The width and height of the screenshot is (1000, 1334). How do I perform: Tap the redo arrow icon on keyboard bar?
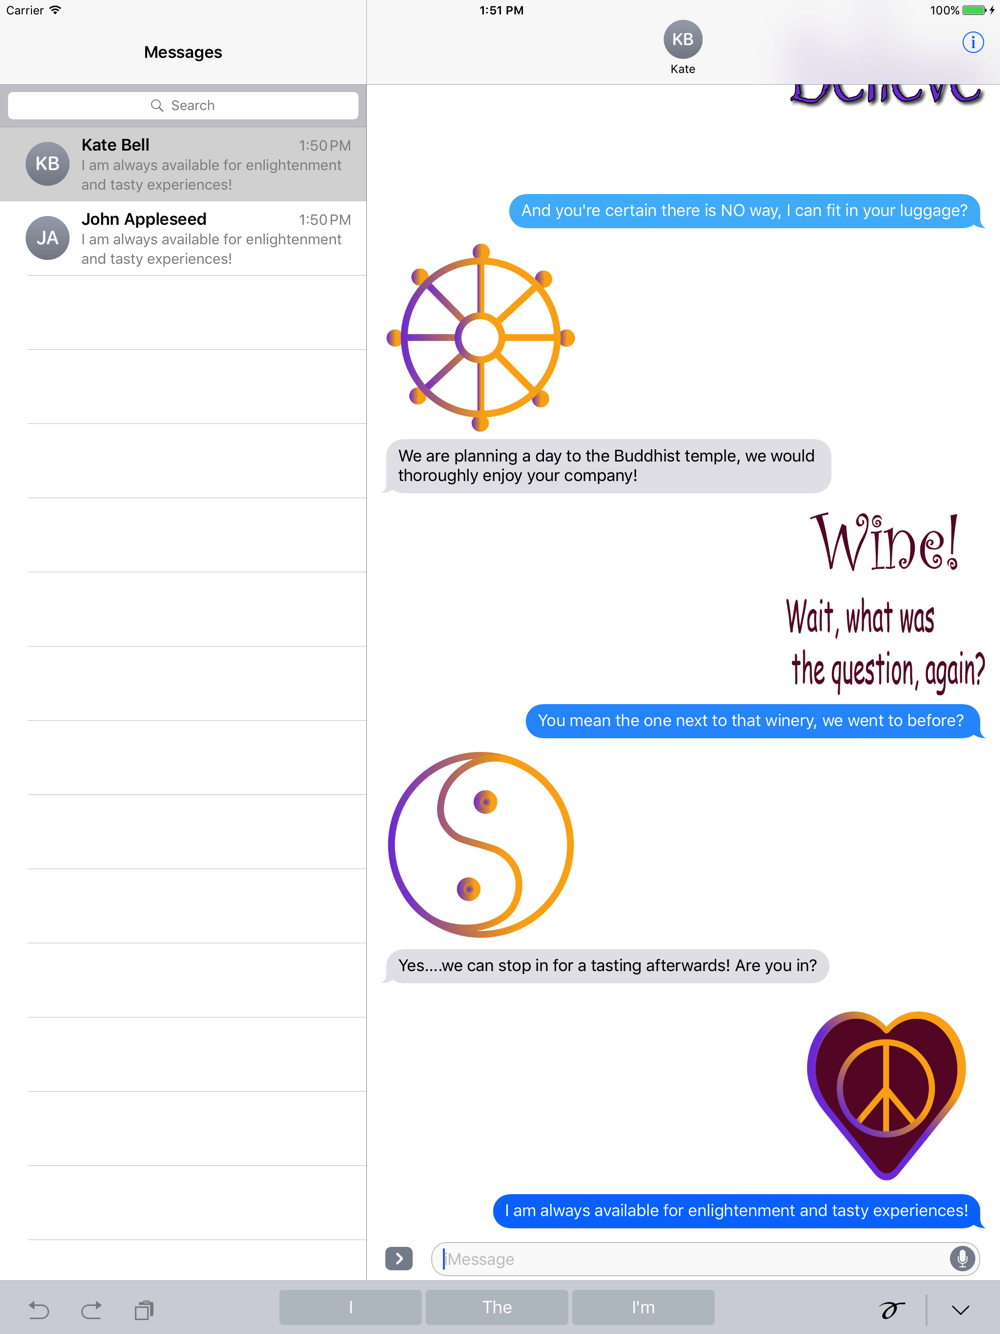(91, 1309)
